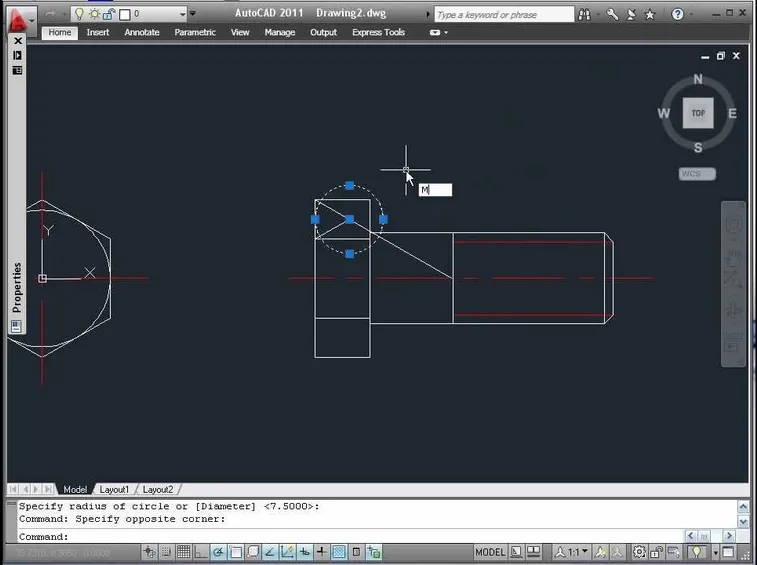
Task: Open Properties palette options menu icon
Action: 17,71
